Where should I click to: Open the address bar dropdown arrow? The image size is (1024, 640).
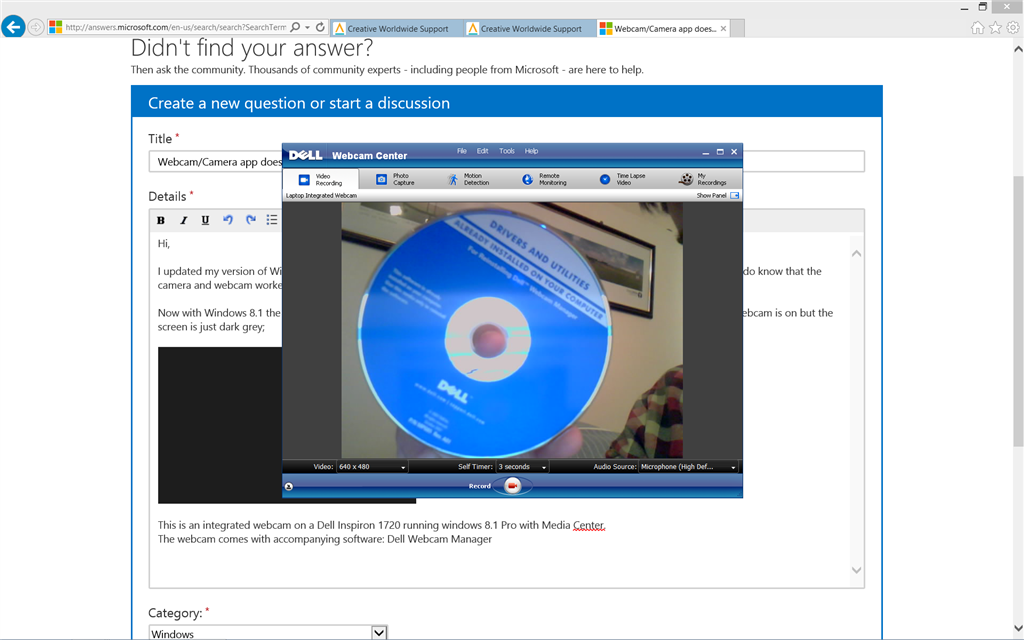308,27
